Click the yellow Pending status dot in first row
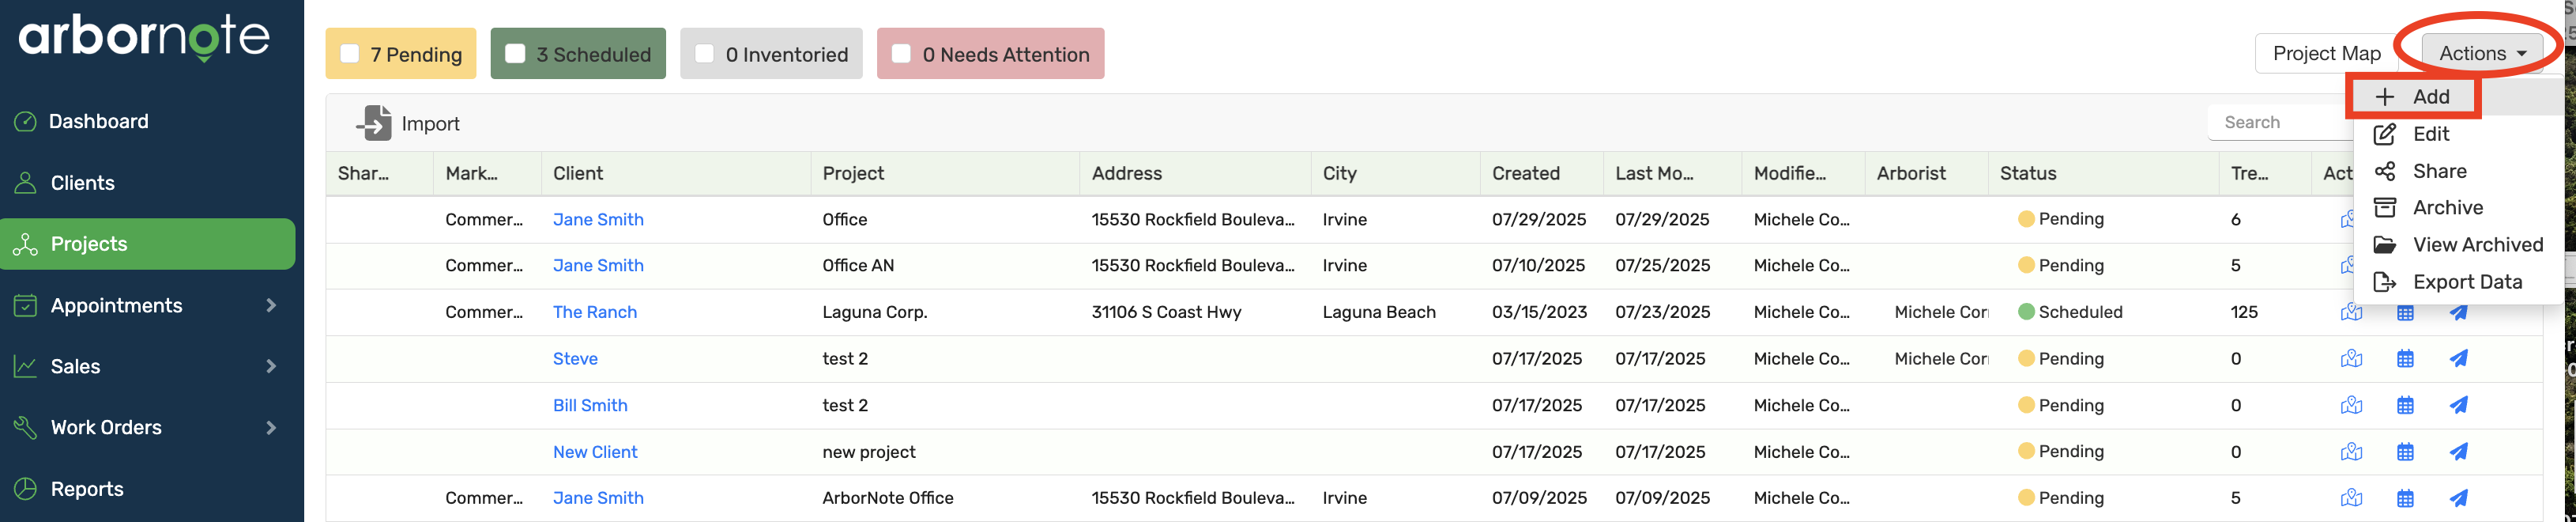This screenshot has width=2576, height=522. point(2026,219)
